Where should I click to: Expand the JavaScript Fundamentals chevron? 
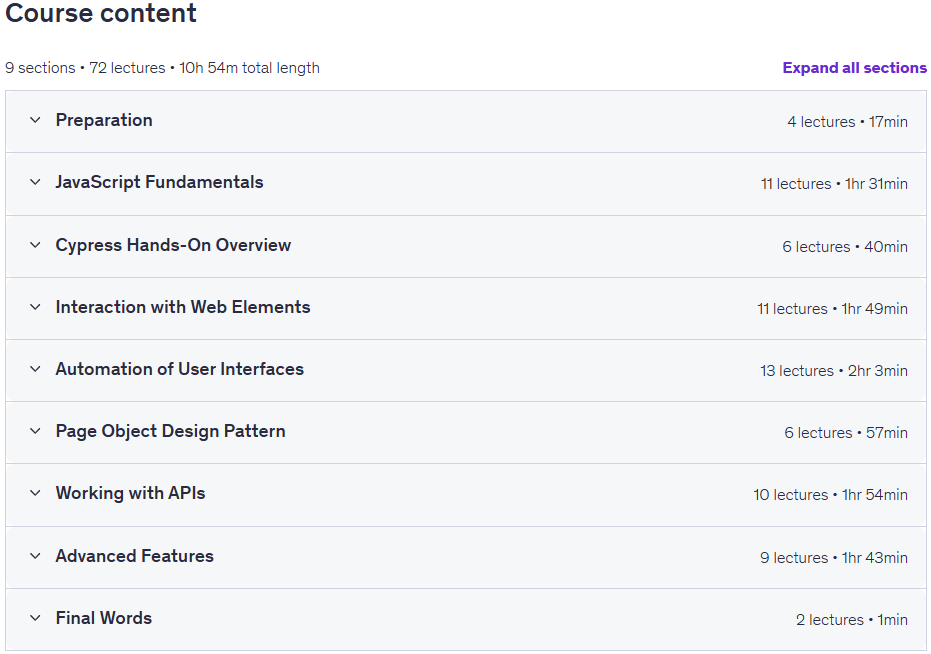coord(36,182)
